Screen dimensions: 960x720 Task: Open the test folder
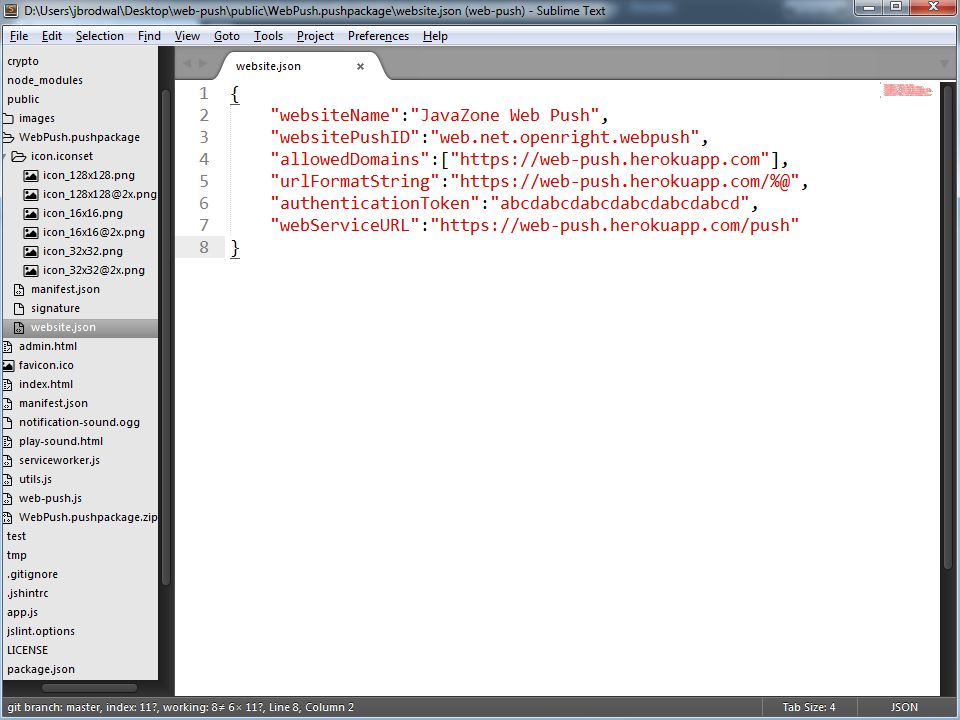17,536
